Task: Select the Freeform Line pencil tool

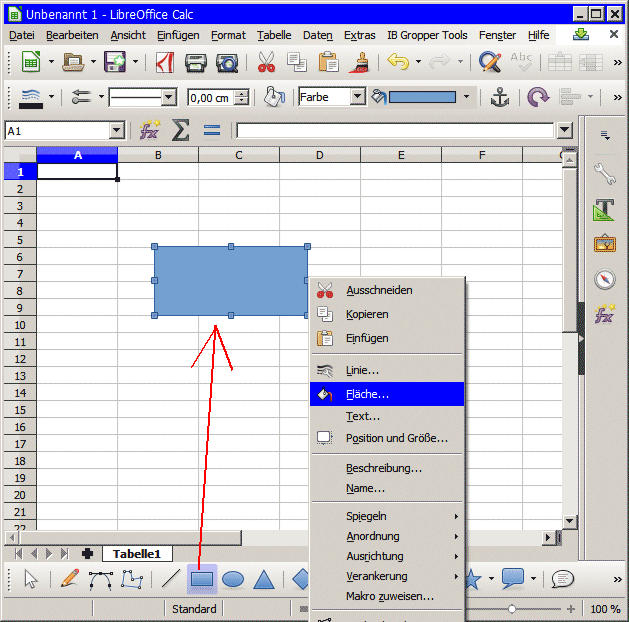Action: click(x=69, y=579)
